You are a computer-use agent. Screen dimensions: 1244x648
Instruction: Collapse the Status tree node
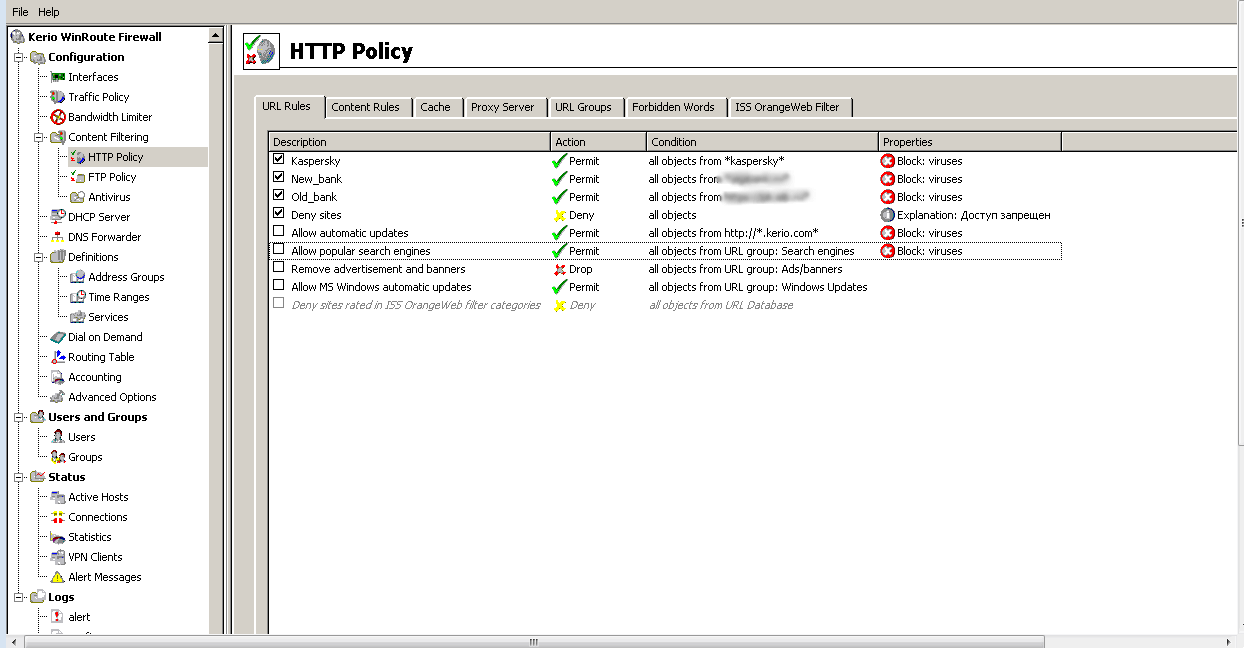point(19,477)
